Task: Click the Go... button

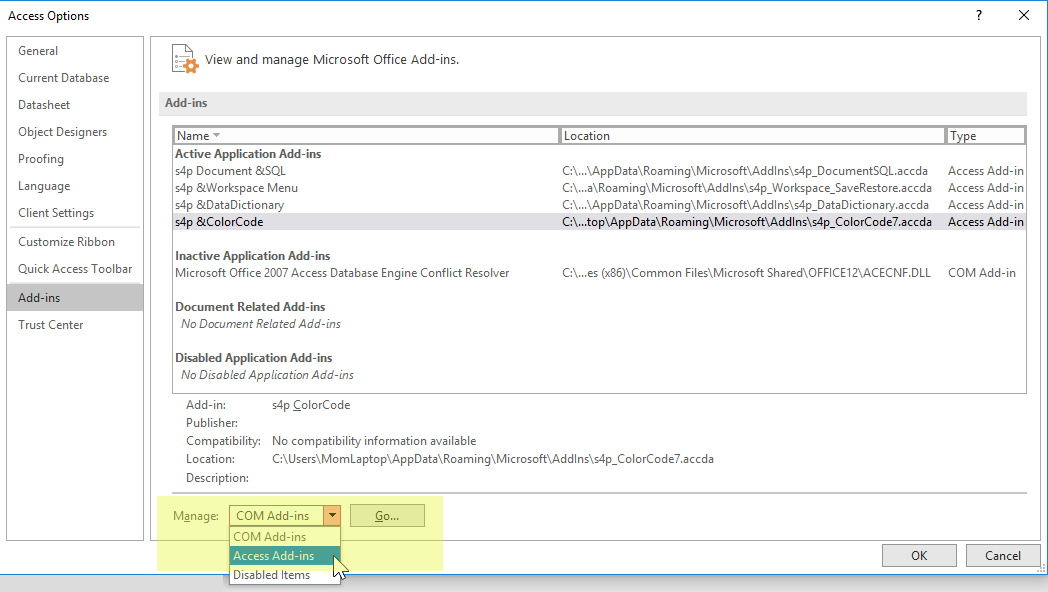Action: click(387, 516)
